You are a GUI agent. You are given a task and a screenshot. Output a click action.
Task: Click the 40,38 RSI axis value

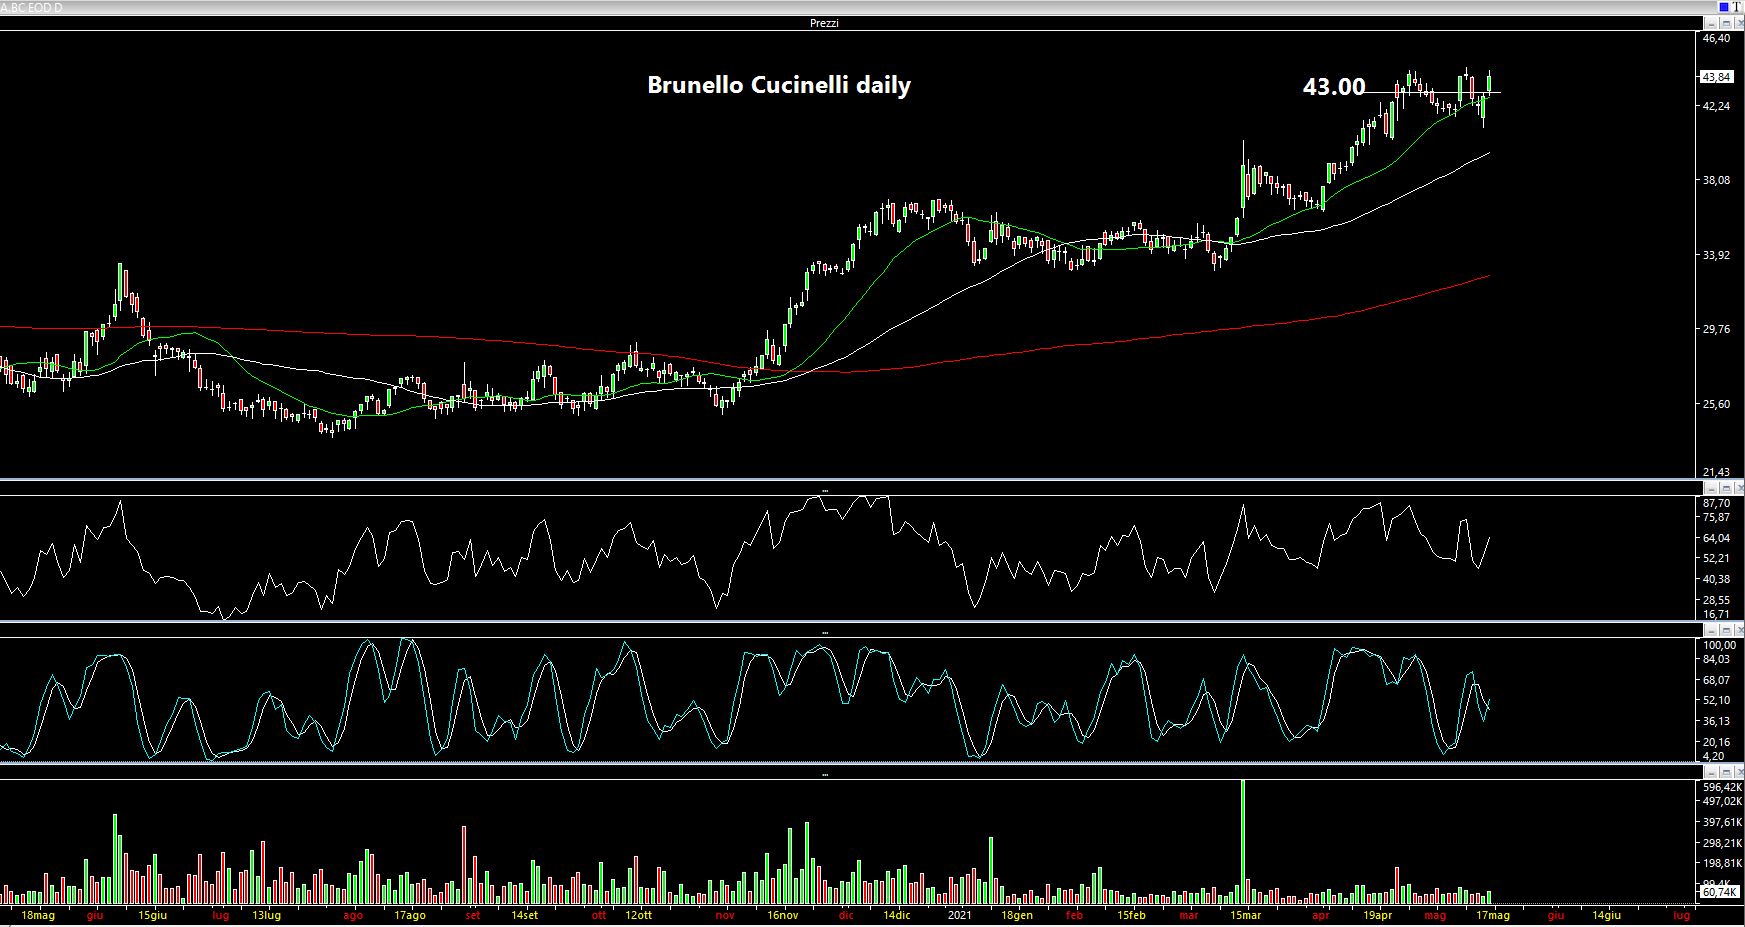[x=1716, y=579]
